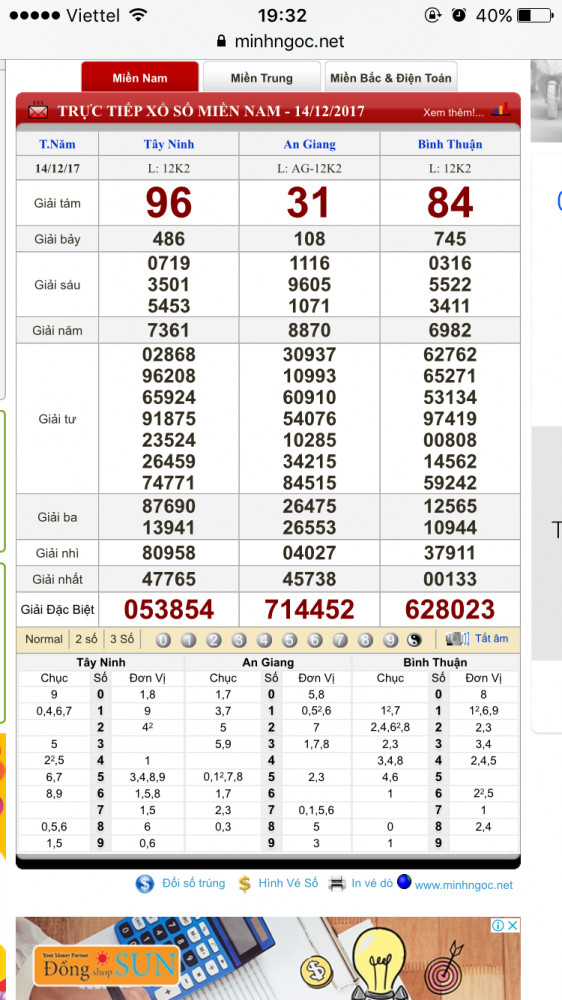The image size is (562, 1000).
Task: Select An Giang Giải tám number 31
Action: 309,203
